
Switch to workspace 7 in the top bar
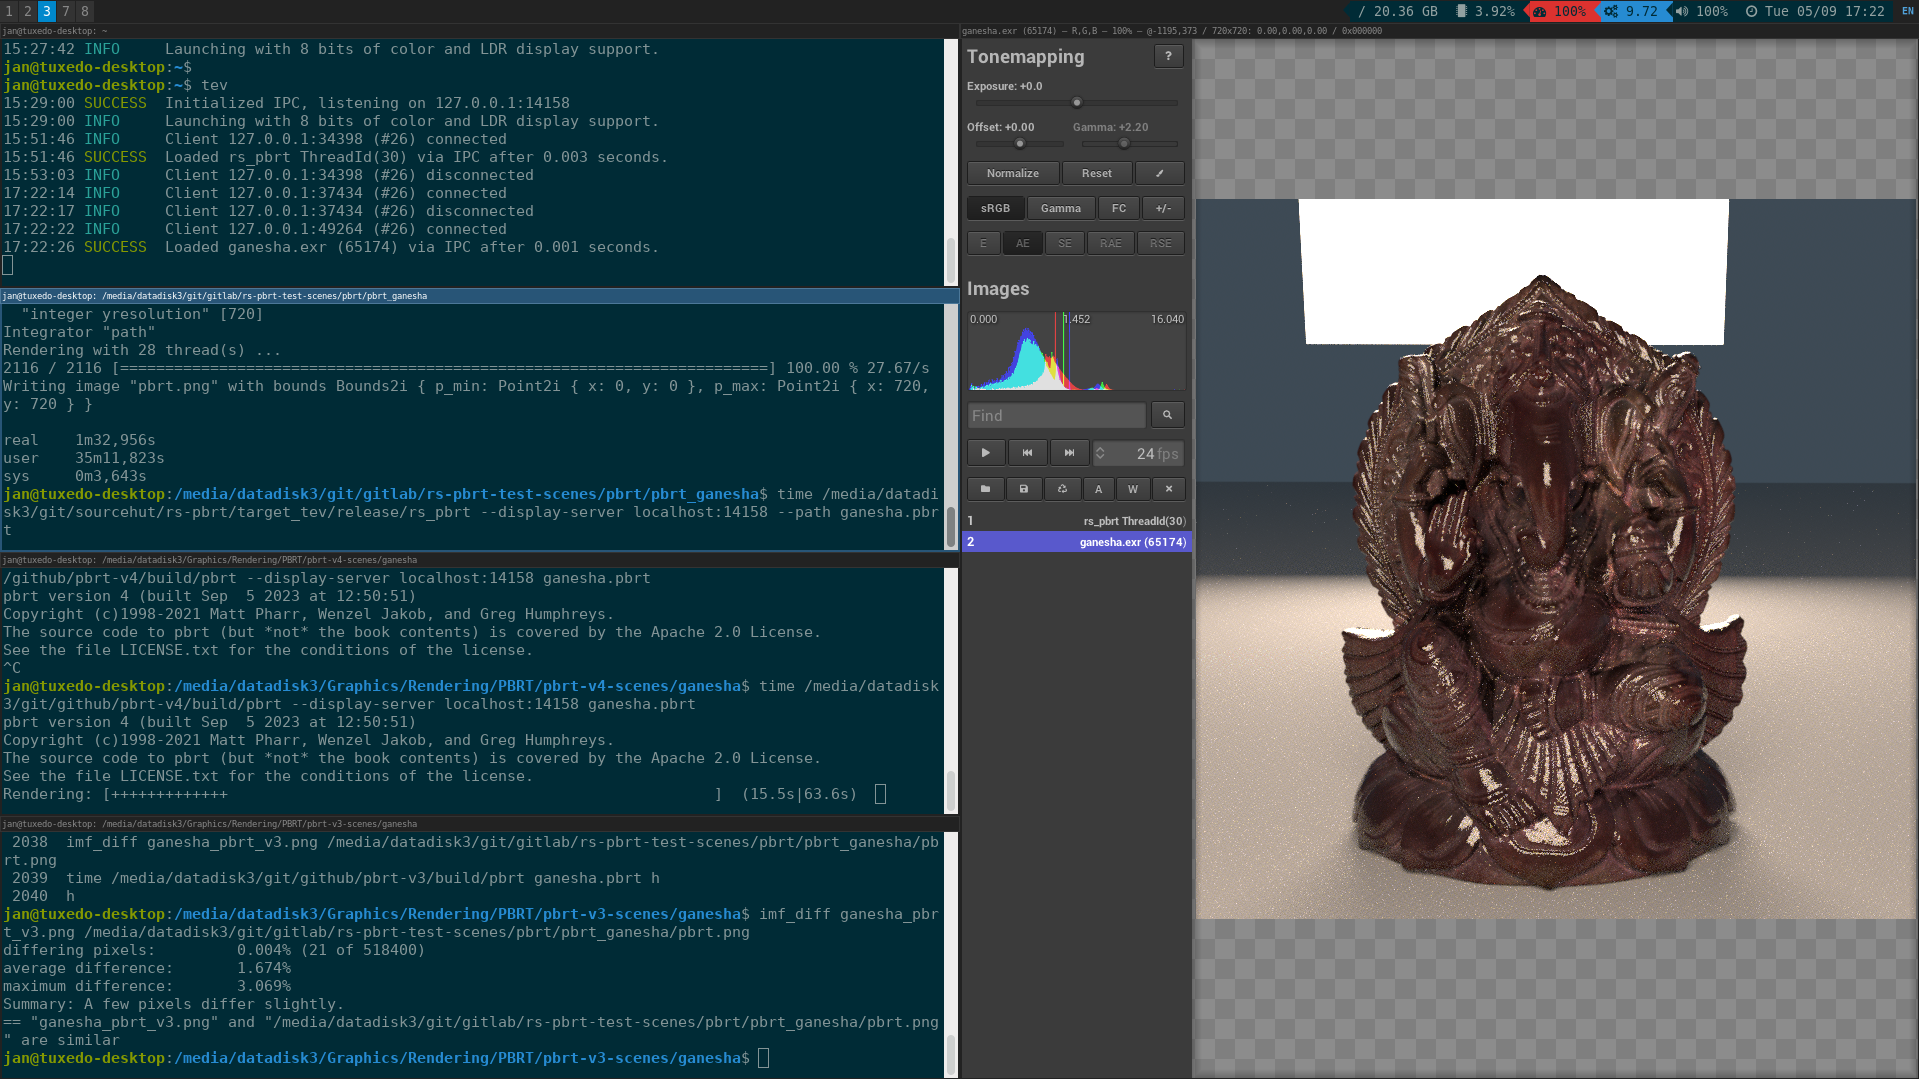[x=66, y=11]
